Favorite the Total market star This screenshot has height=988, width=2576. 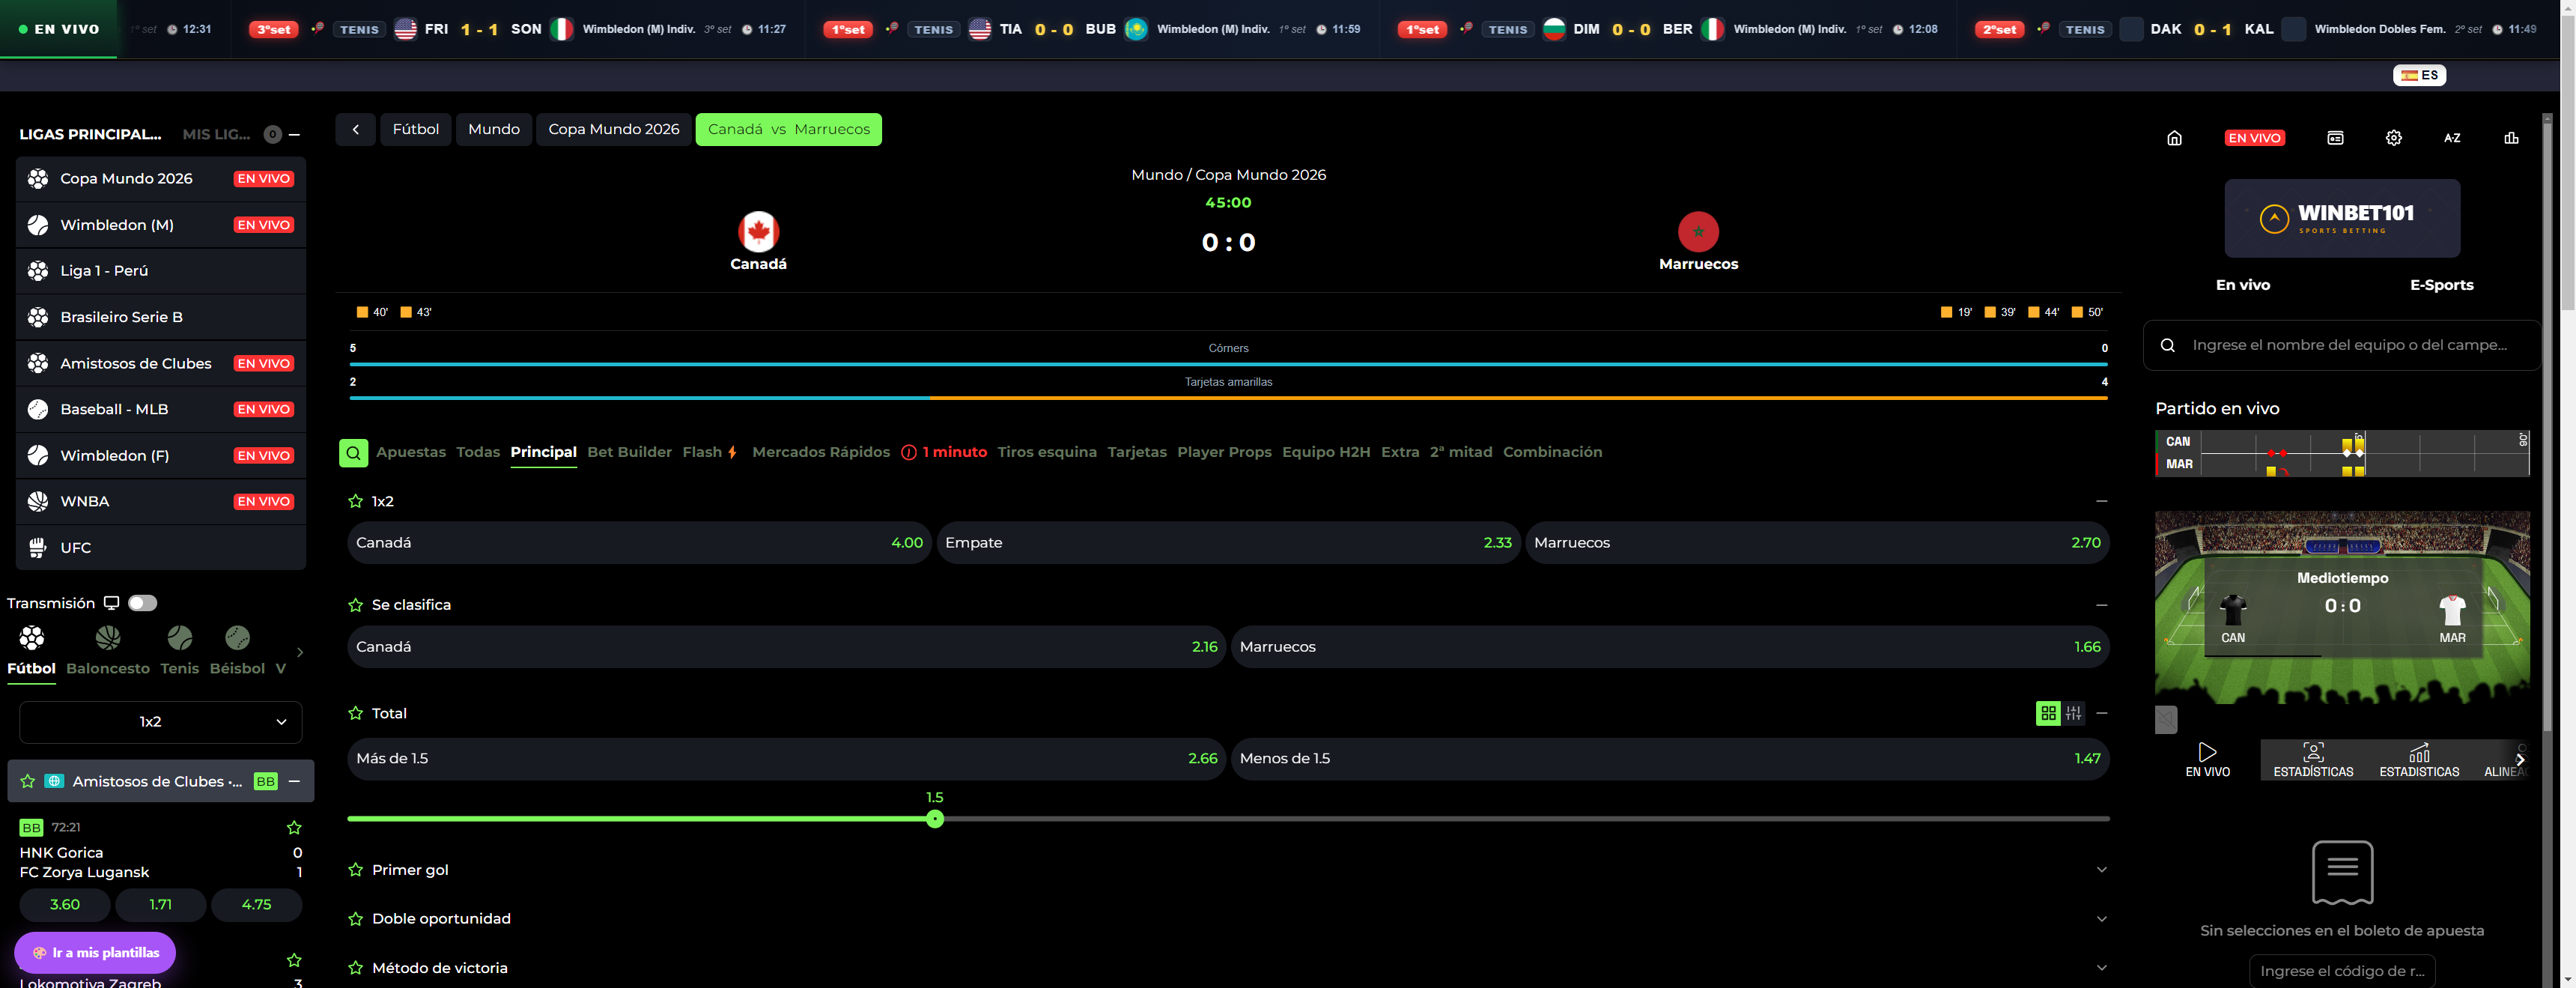coord(355,713)
